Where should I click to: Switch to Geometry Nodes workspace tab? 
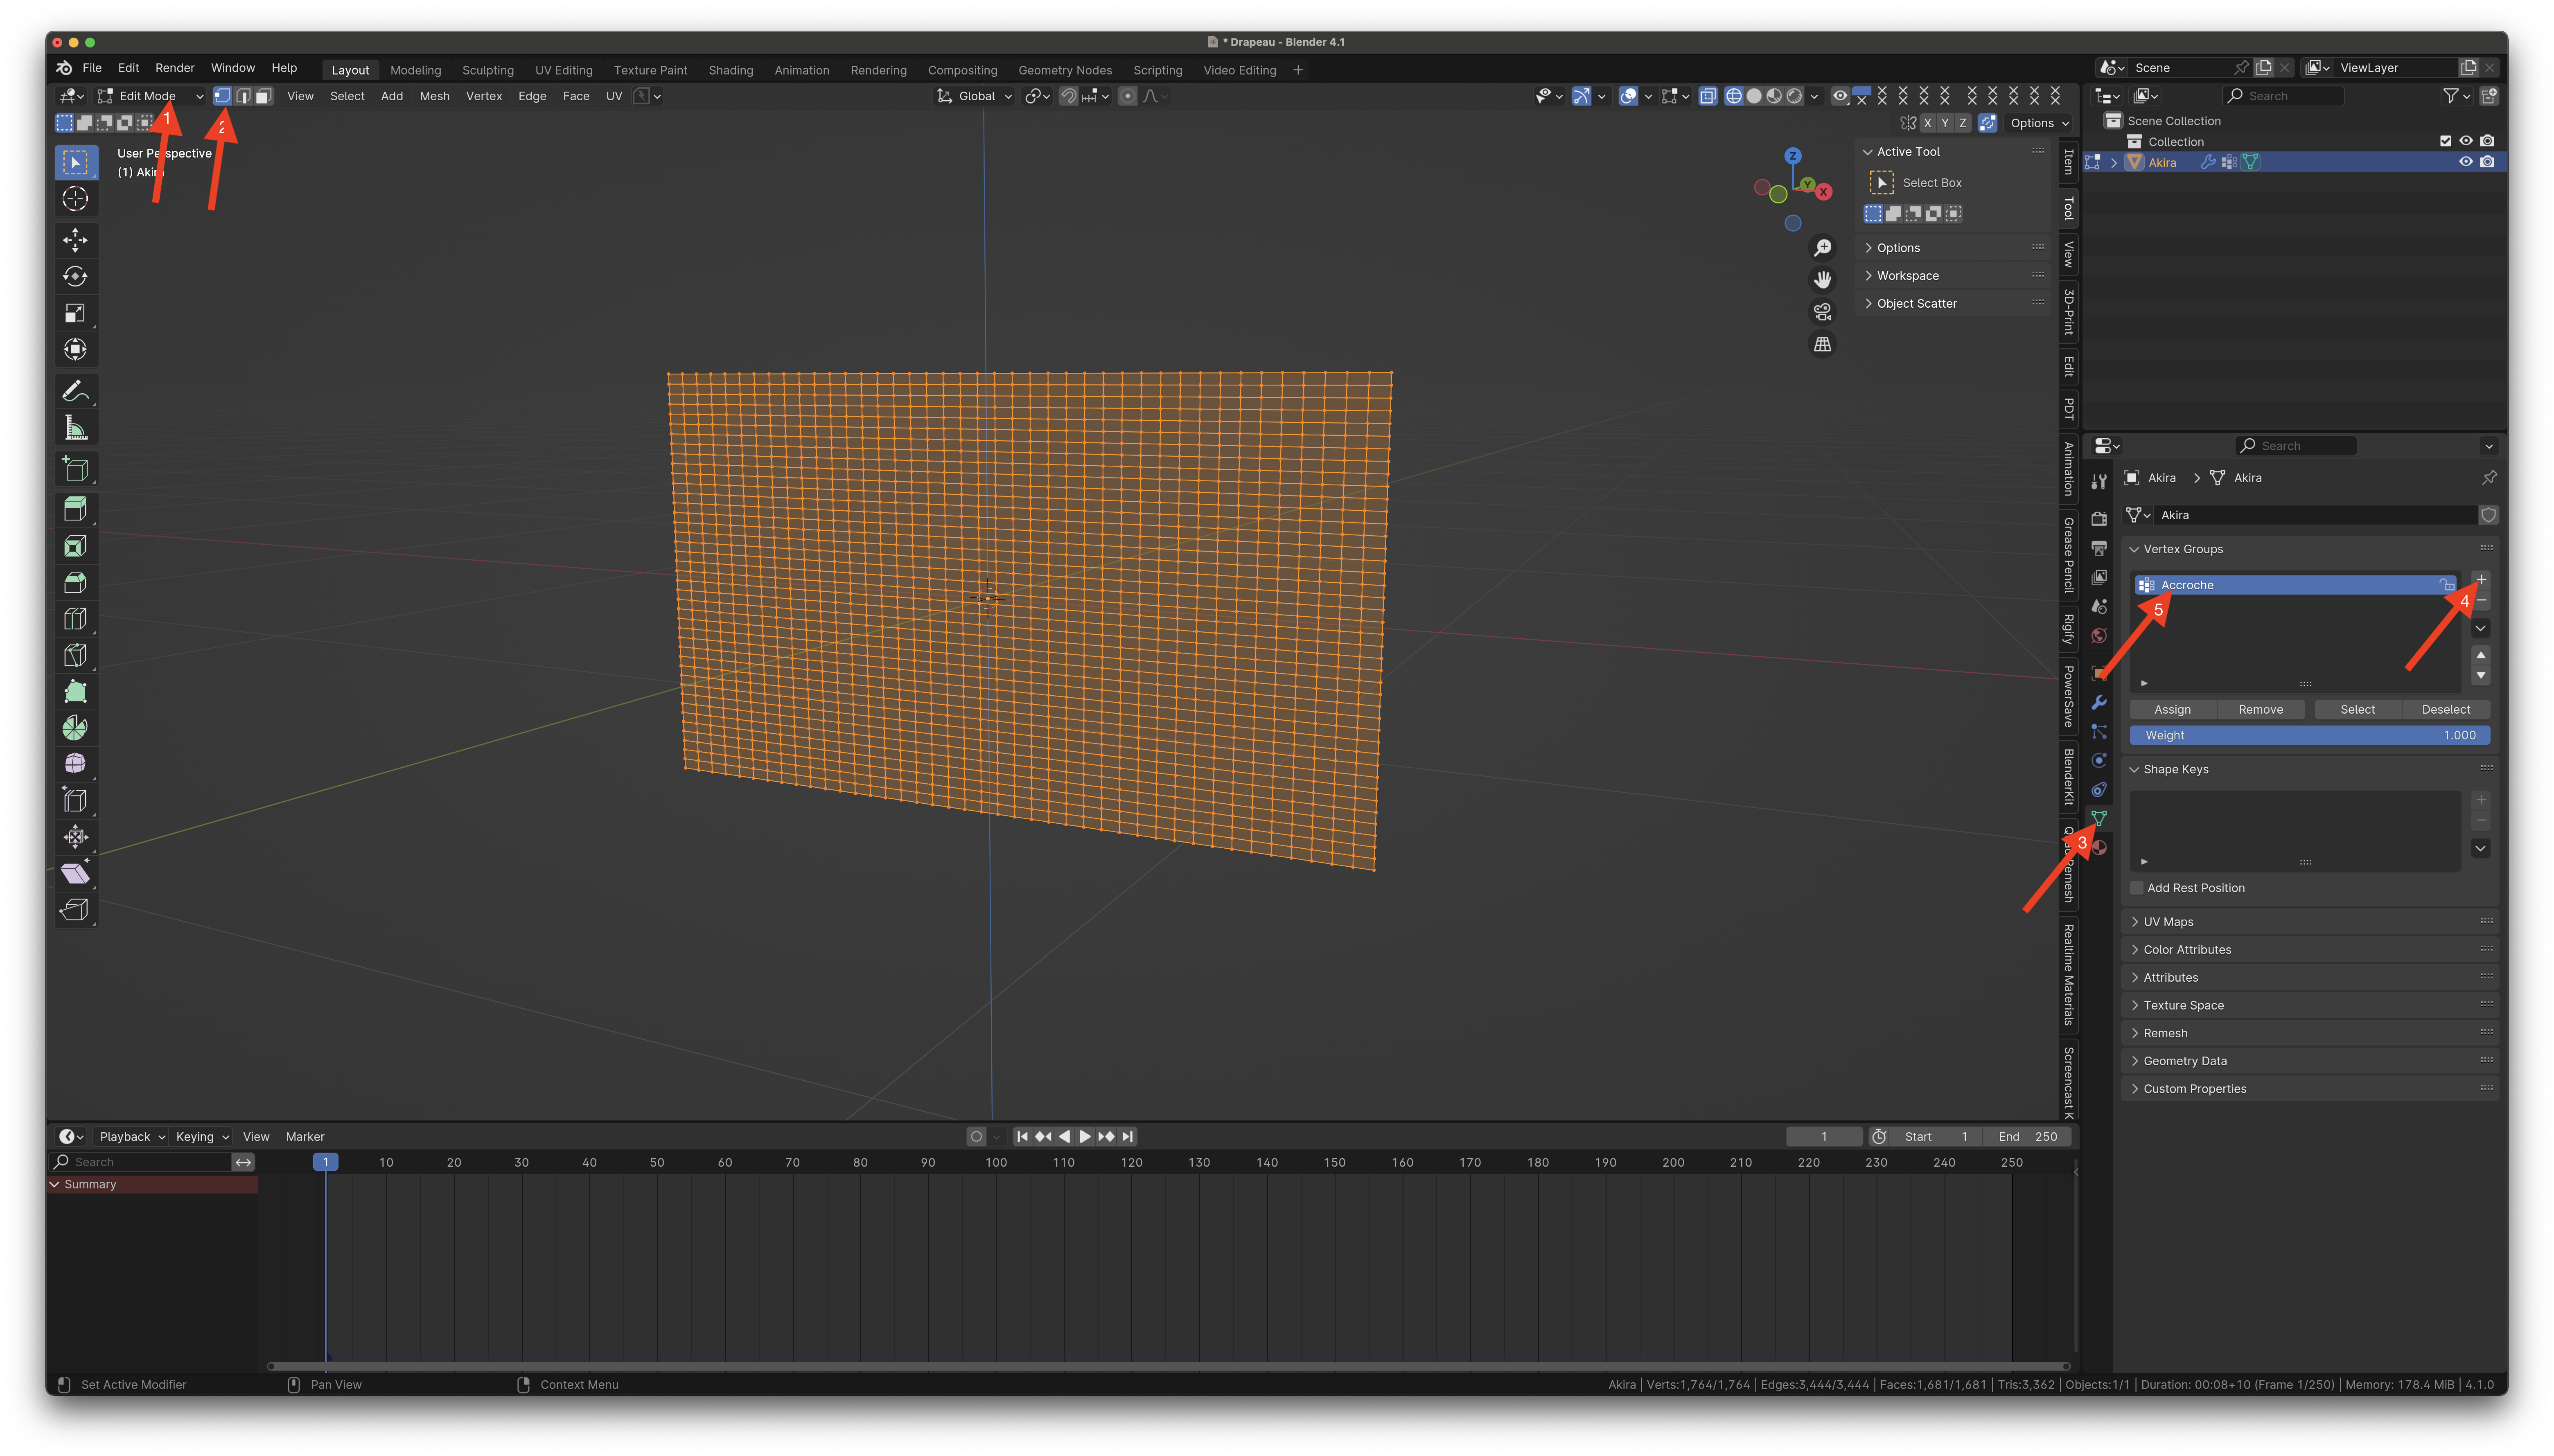click(1065, 70)
